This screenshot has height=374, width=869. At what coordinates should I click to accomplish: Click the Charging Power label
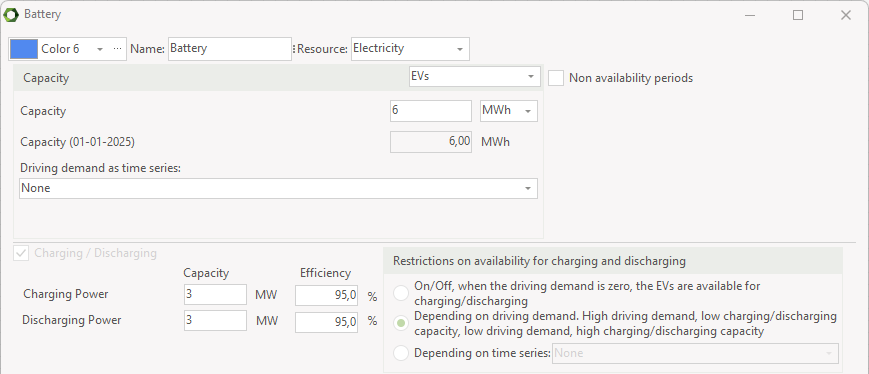(x=65, y=294)
